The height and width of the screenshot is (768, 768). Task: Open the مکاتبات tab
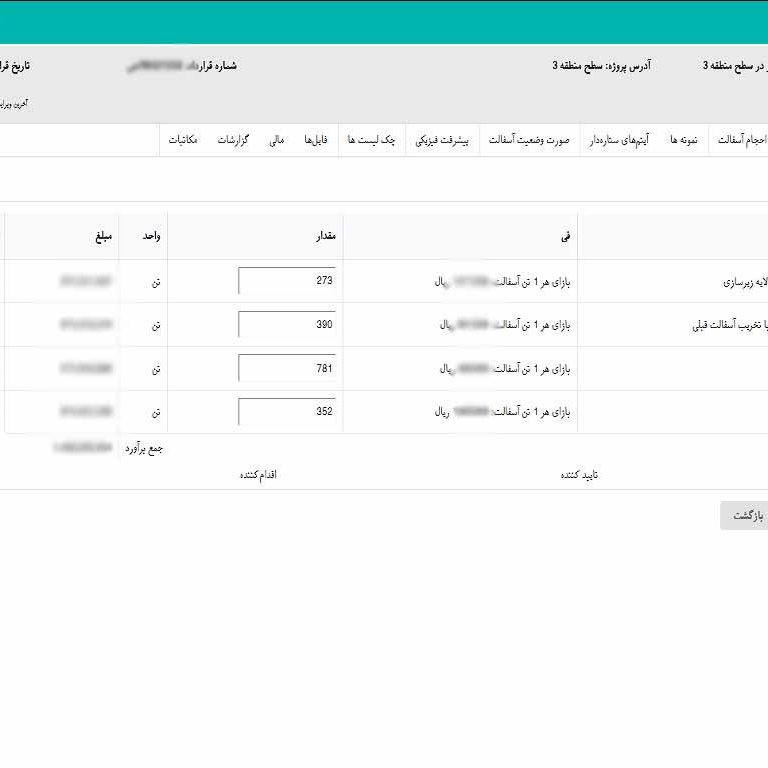[183, 141]
